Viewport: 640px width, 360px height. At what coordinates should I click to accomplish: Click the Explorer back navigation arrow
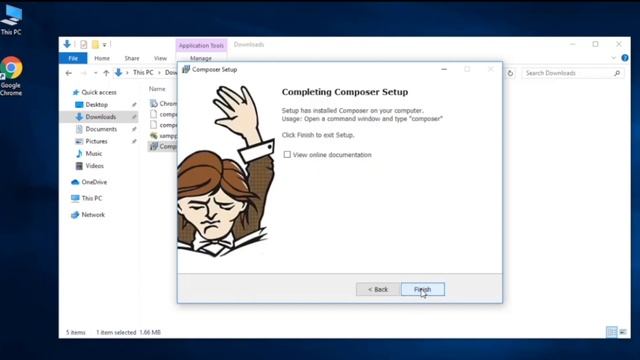pyautogui.click(x=69, y=73)
